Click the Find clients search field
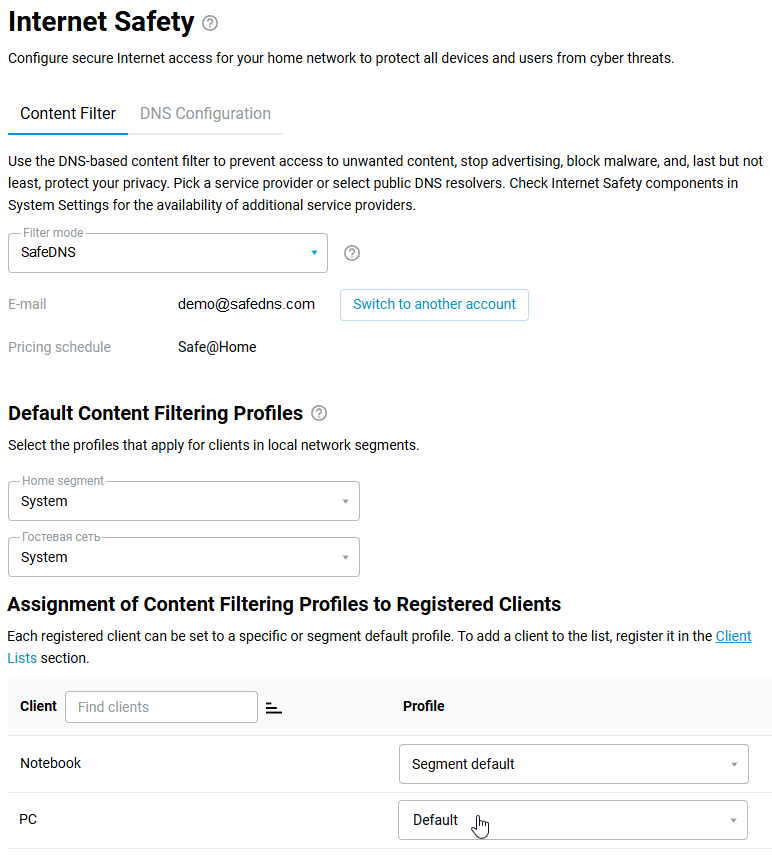 [161, 707]
